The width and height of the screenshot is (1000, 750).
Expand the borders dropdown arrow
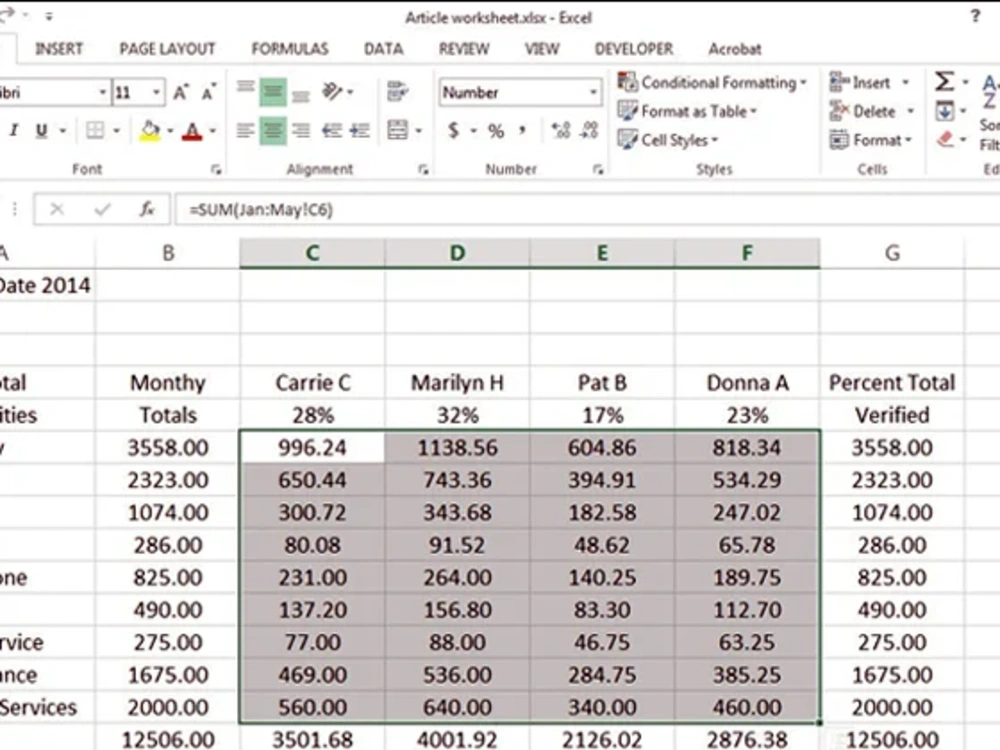pyautogui.click(x=116, y=131)
